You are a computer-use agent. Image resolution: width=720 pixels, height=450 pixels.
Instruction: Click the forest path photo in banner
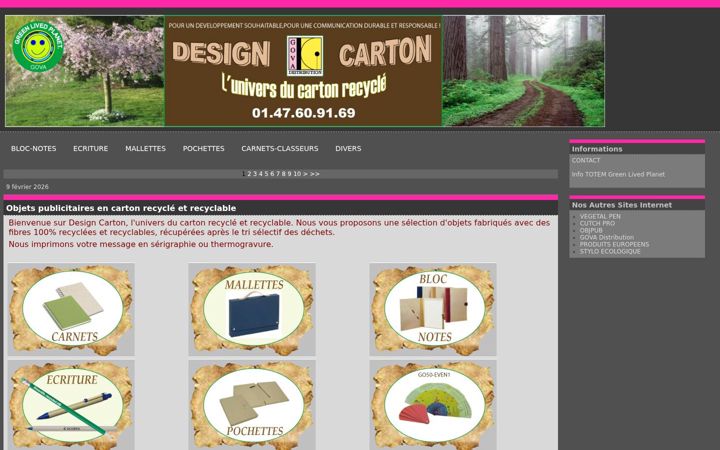(523, 71)
